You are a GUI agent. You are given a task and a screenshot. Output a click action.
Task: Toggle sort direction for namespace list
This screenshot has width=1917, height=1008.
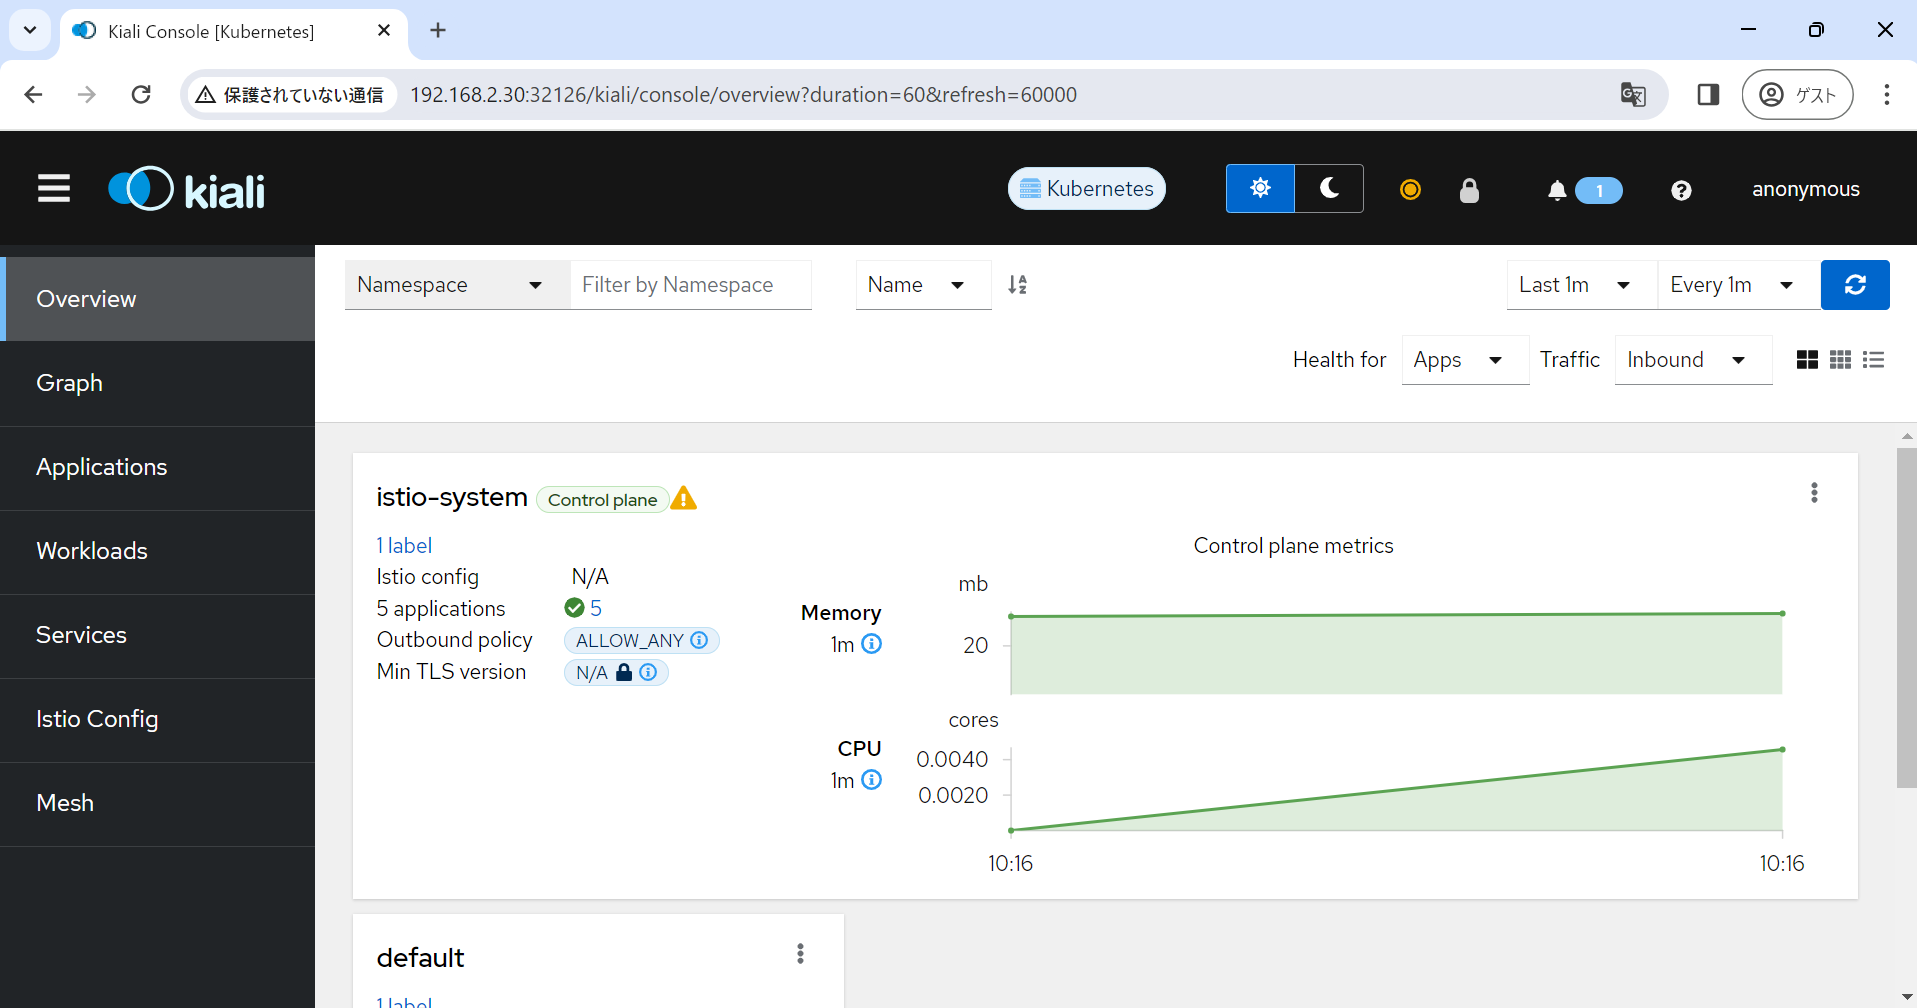pos(1018,284)
